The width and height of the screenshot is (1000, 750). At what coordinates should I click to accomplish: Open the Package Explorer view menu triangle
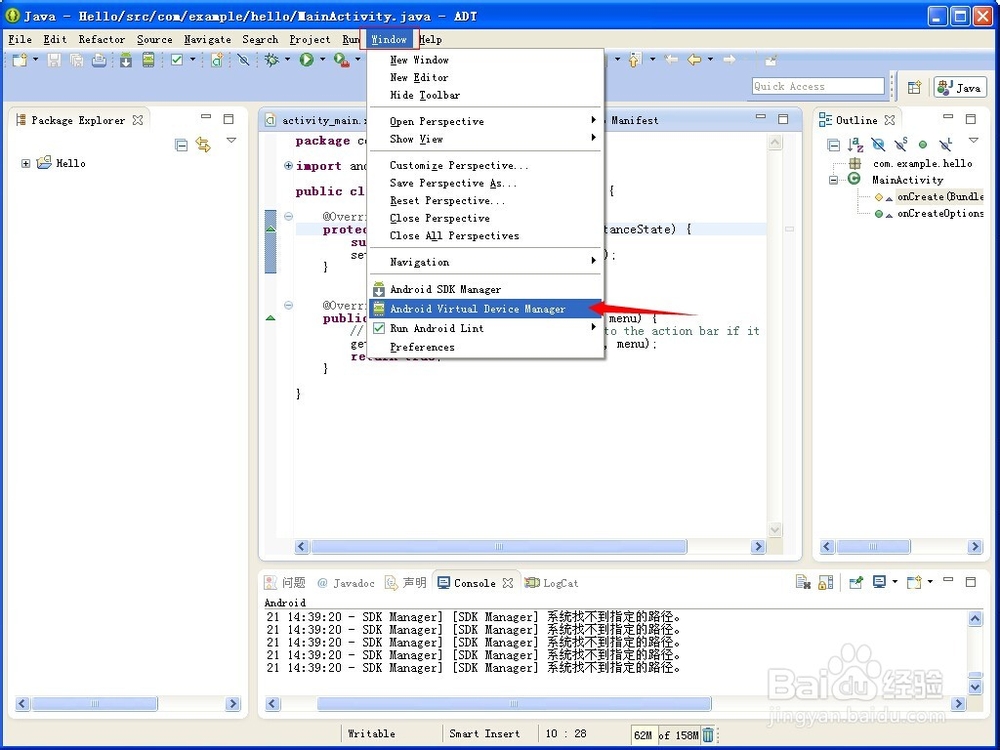232,140
